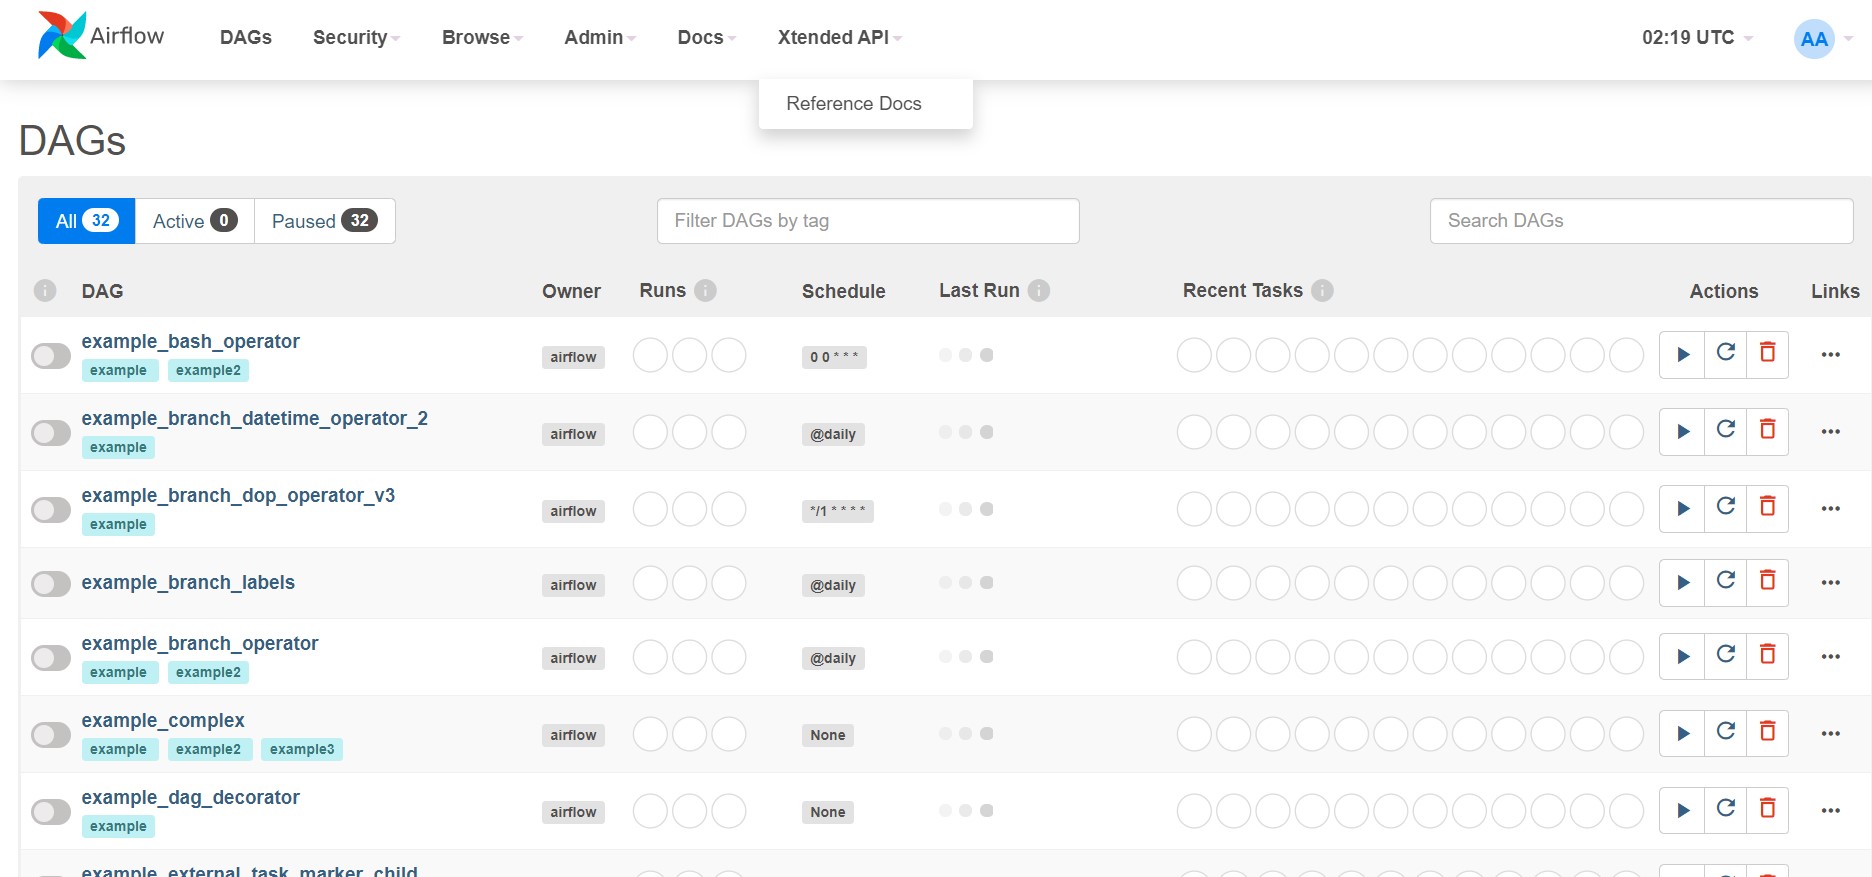Enable the example_branch_labels DAG switch
This screenshot has width=1872, height=877.
pyautogui.click(x=51, y=583)
